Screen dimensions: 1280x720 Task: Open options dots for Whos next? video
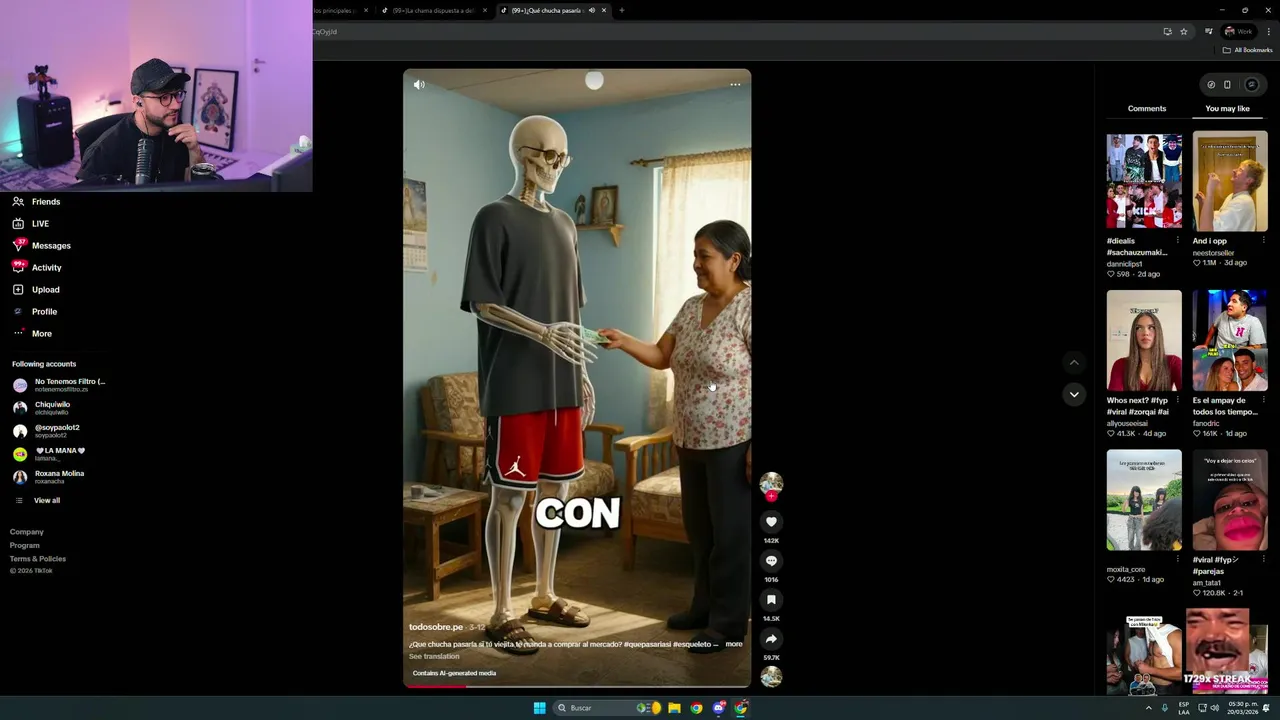click(1177, 400)
